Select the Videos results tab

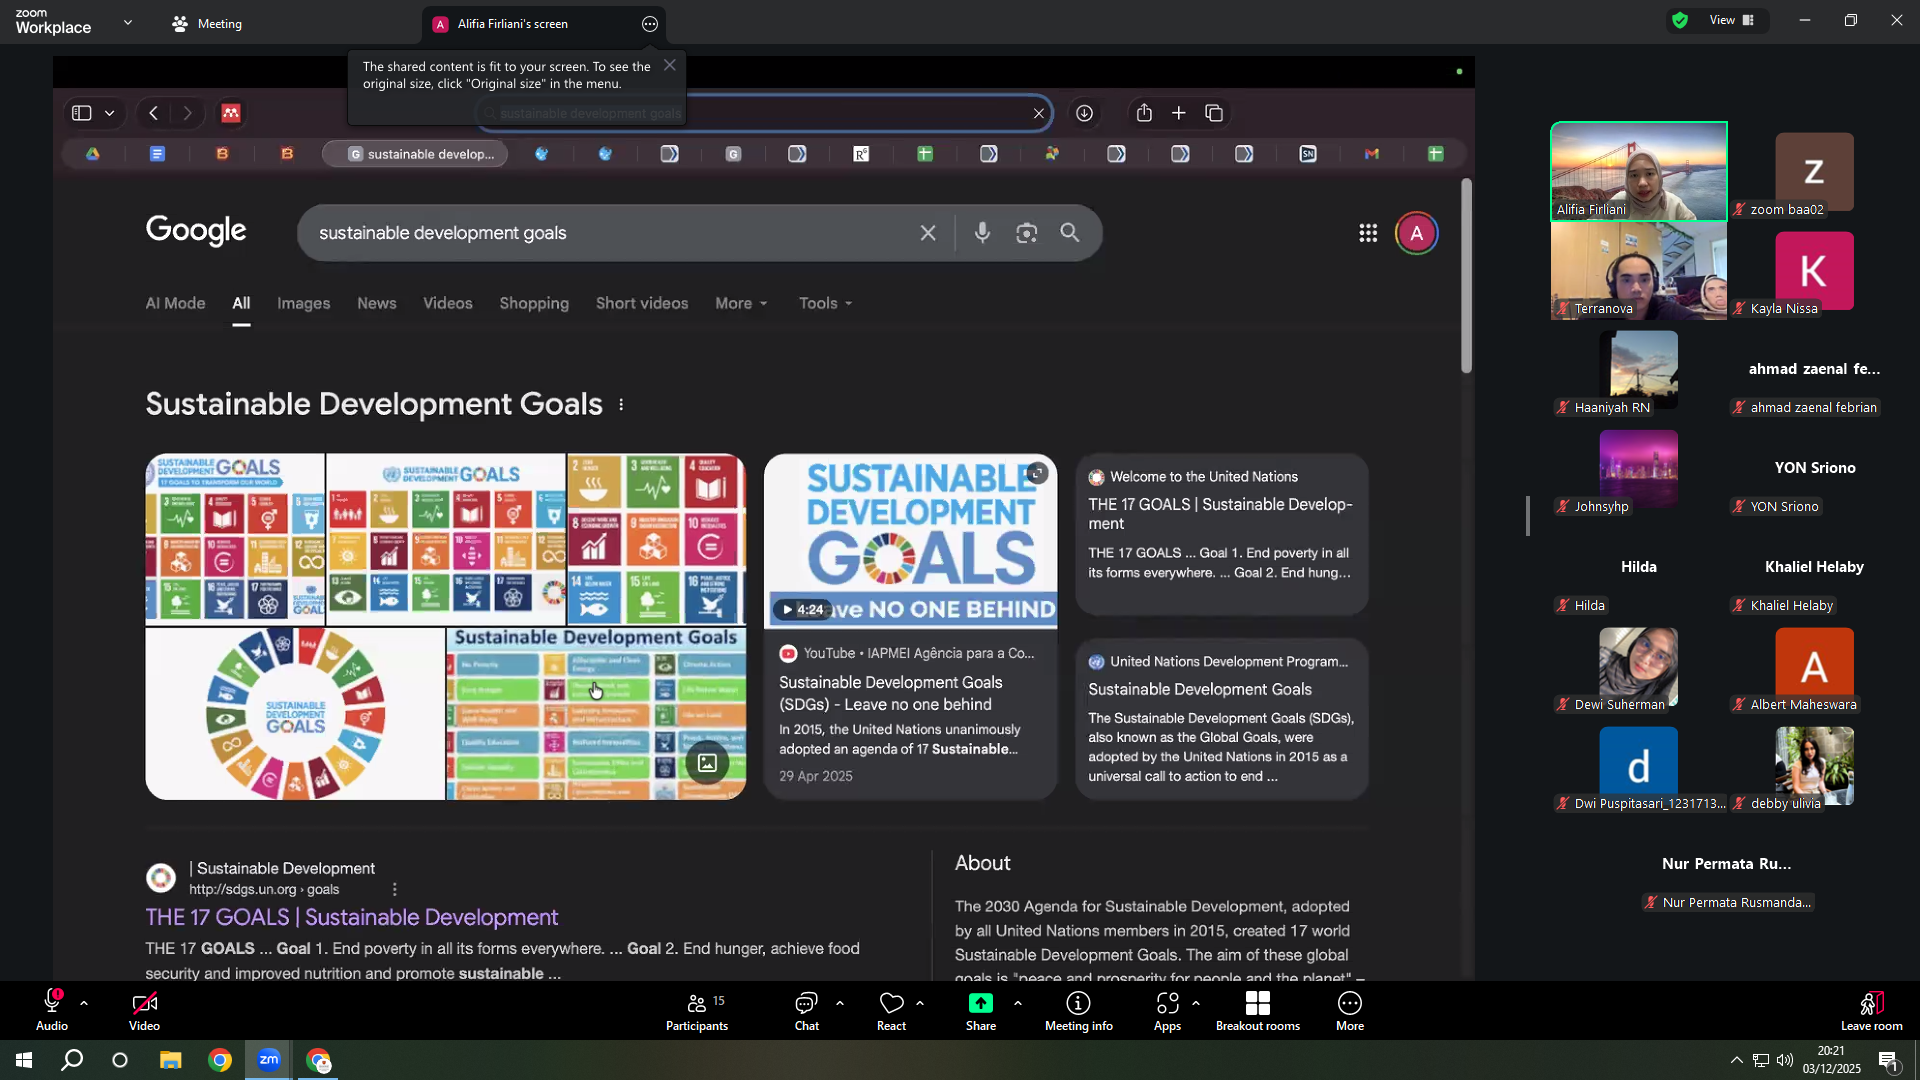pyautogui.click(x=447, y=303)
